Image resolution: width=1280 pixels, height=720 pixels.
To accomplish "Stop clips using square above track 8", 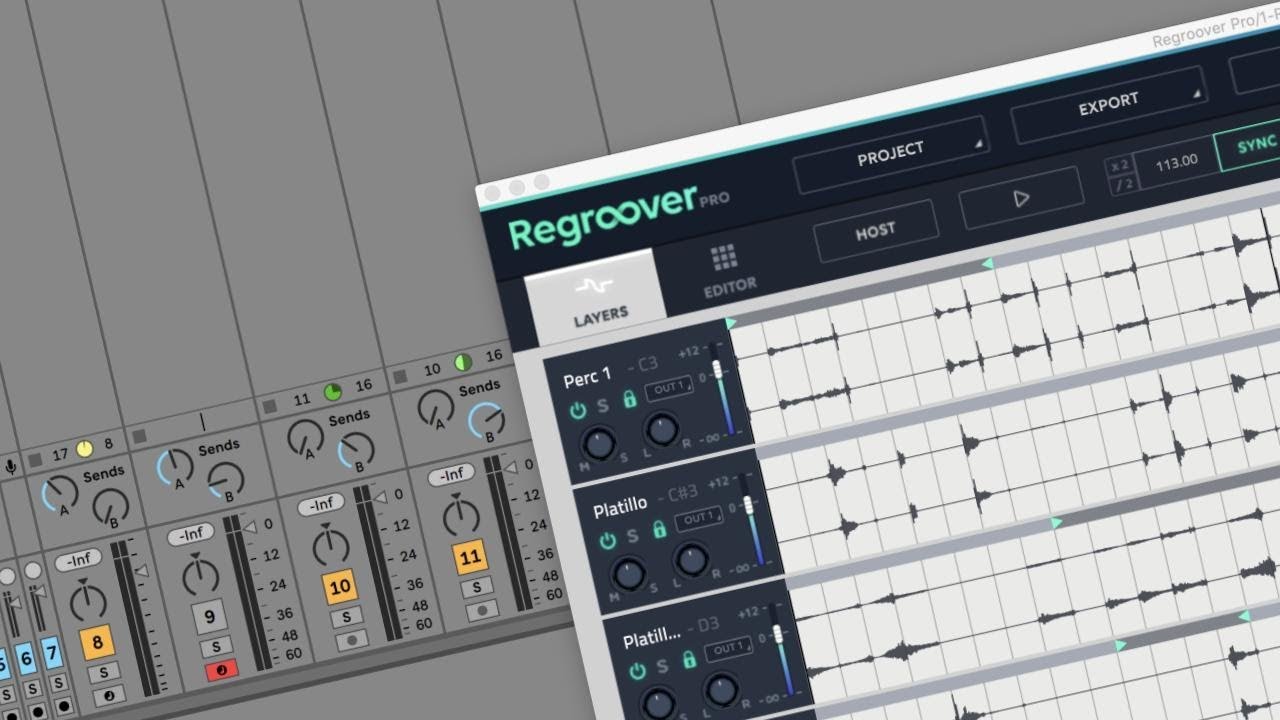I will [x=36, y=459].
